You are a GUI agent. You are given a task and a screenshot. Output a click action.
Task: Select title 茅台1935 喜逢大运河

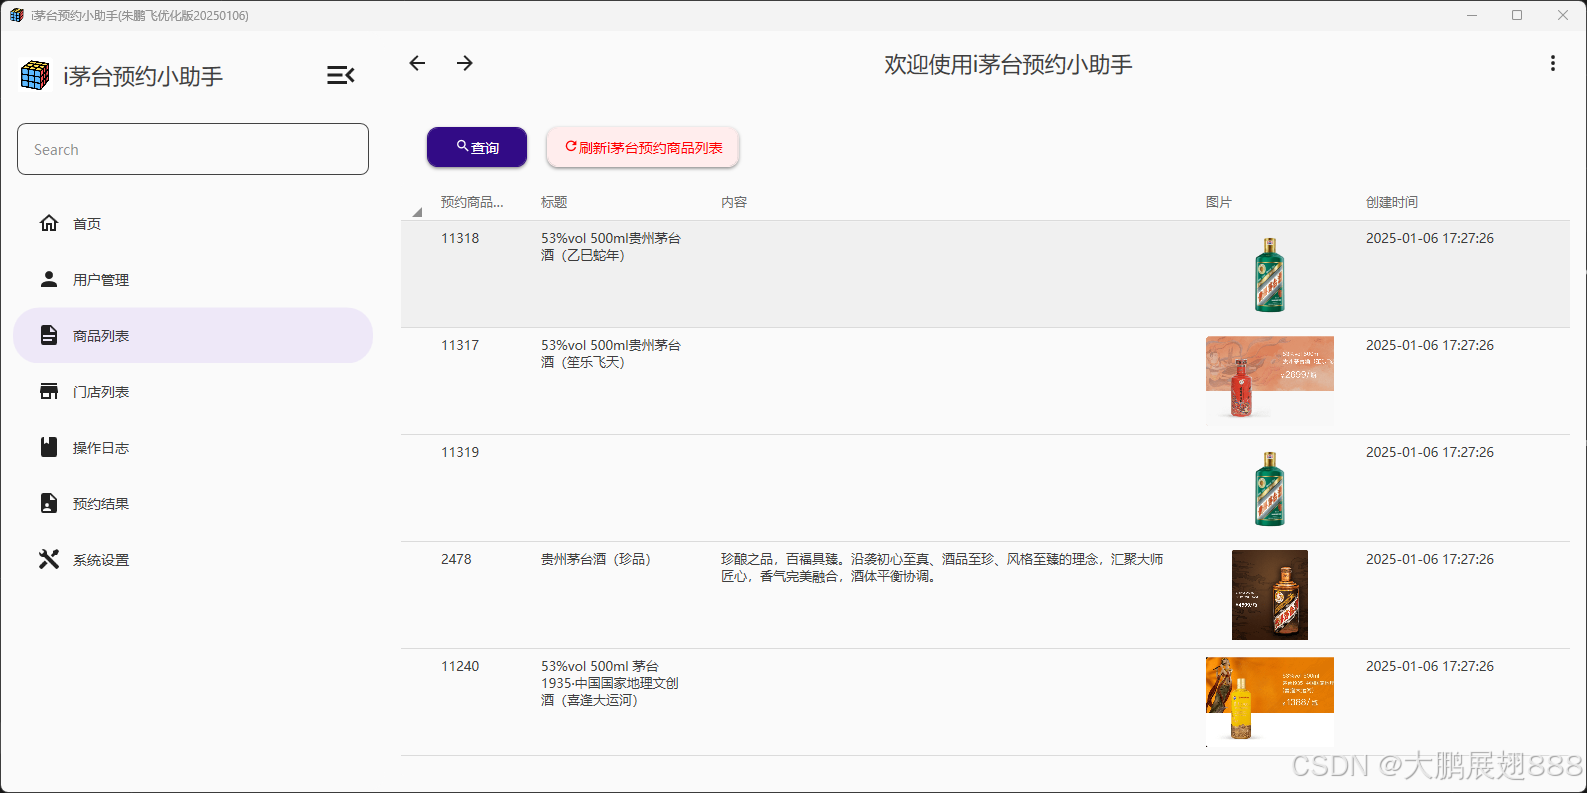[610, 683]
